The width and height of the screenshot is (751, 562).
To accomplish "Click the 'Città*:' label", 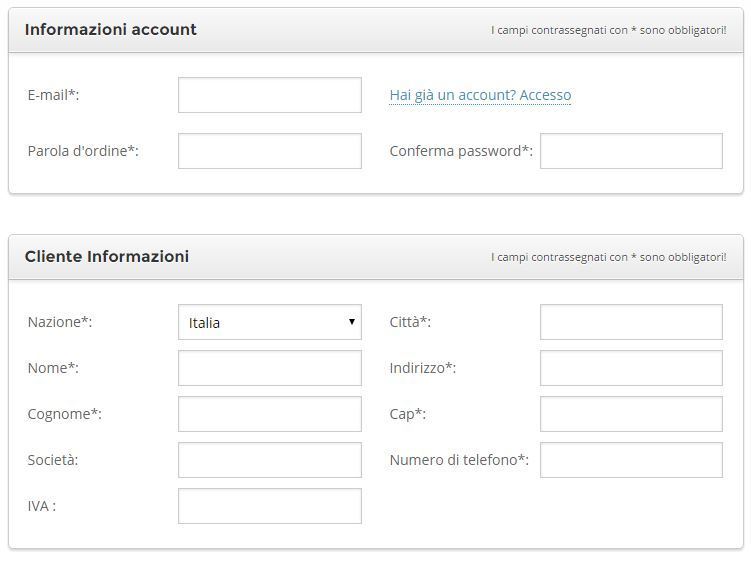I will [410, 322].
